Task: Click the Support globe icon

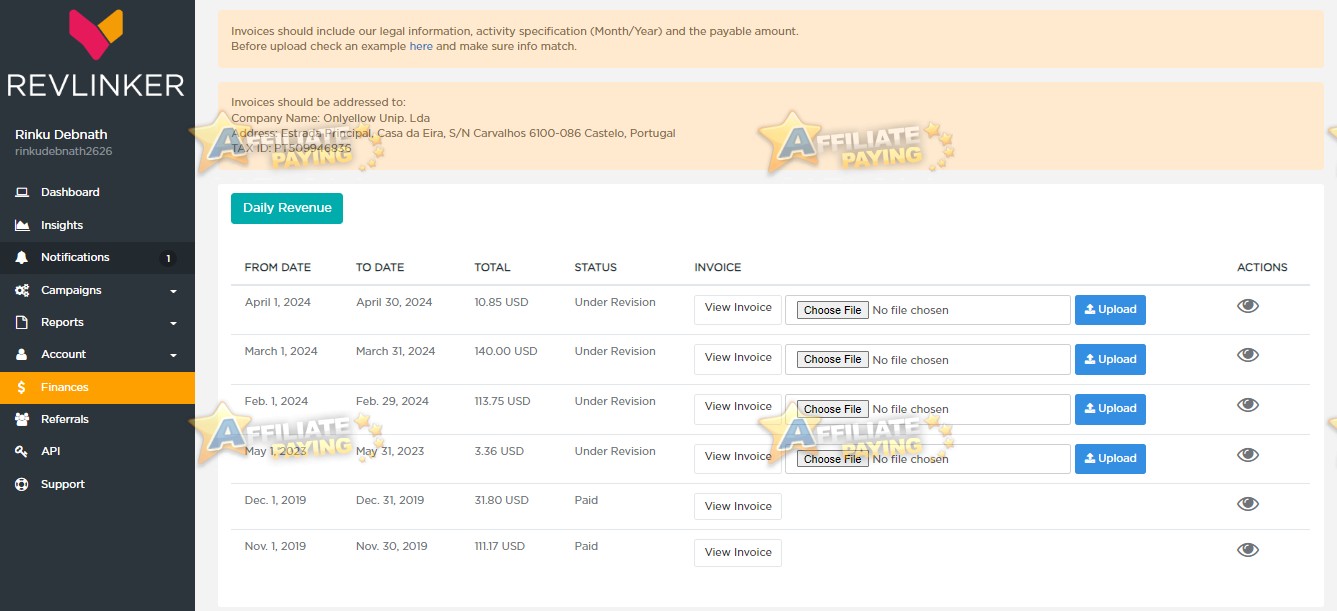Action: click(x=22, y=484)
